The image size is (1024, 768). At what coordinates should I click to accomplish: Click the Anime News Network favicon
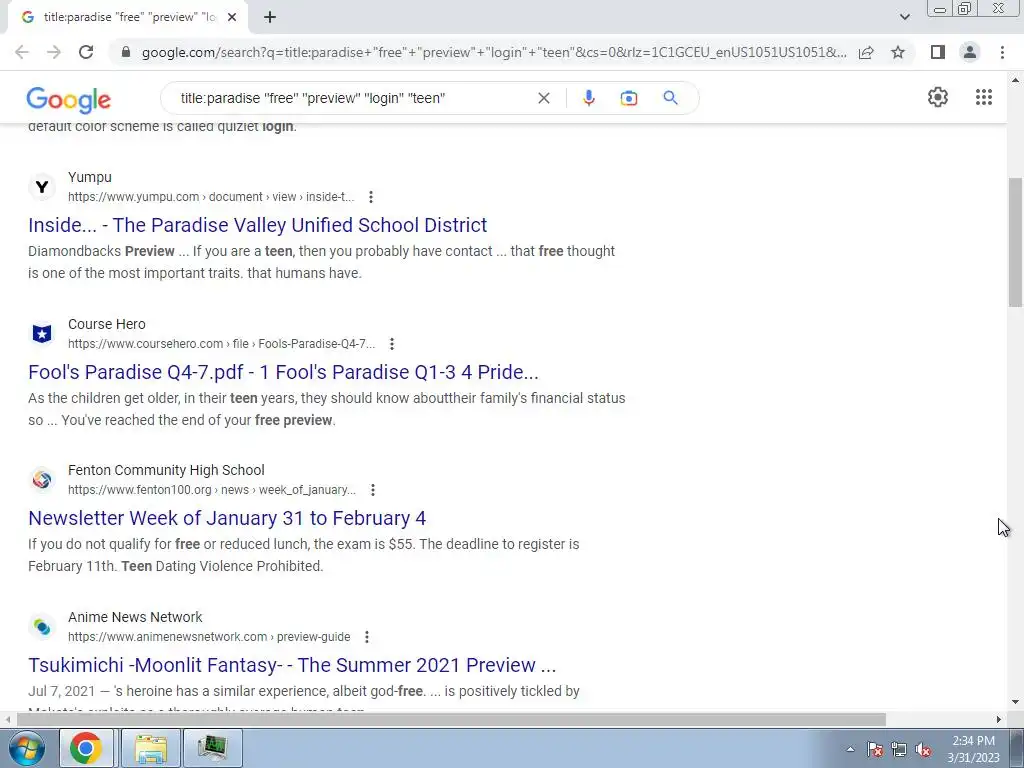(42, 627)
